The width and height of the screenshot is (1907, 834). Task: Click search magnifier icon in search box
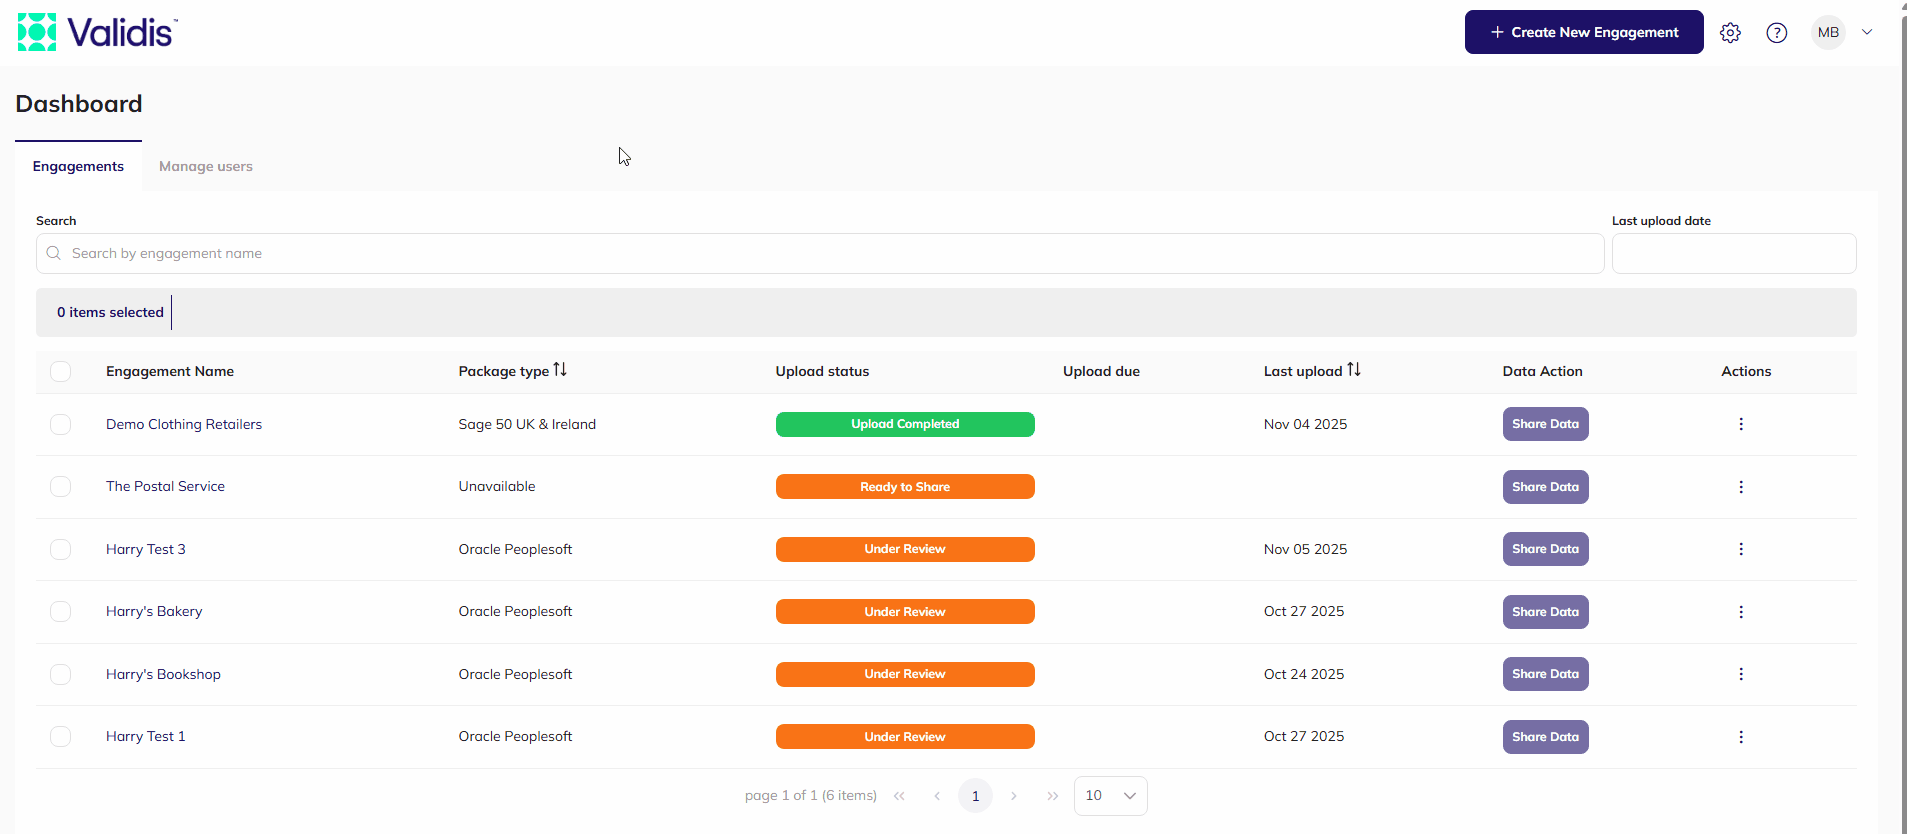[54, 253]
